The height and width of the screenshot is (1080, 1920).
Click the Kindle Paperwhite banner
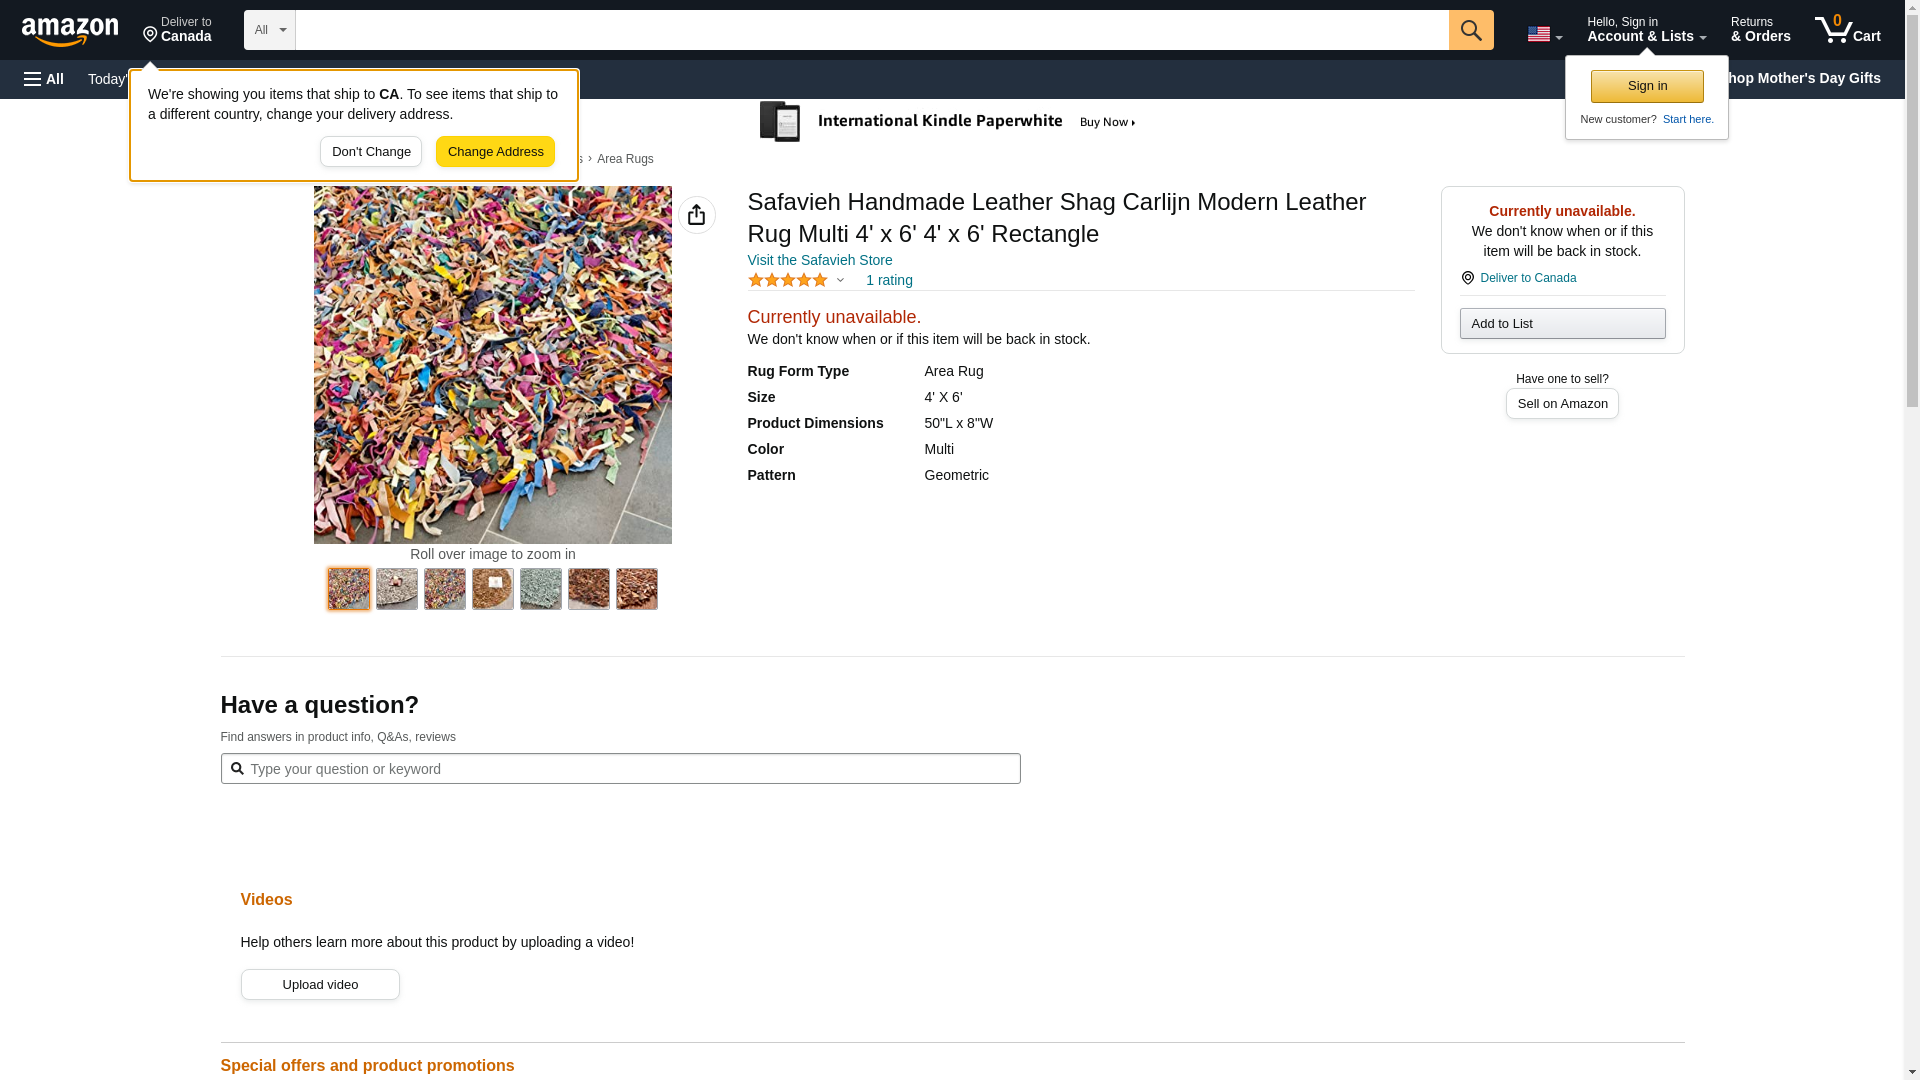947,122
